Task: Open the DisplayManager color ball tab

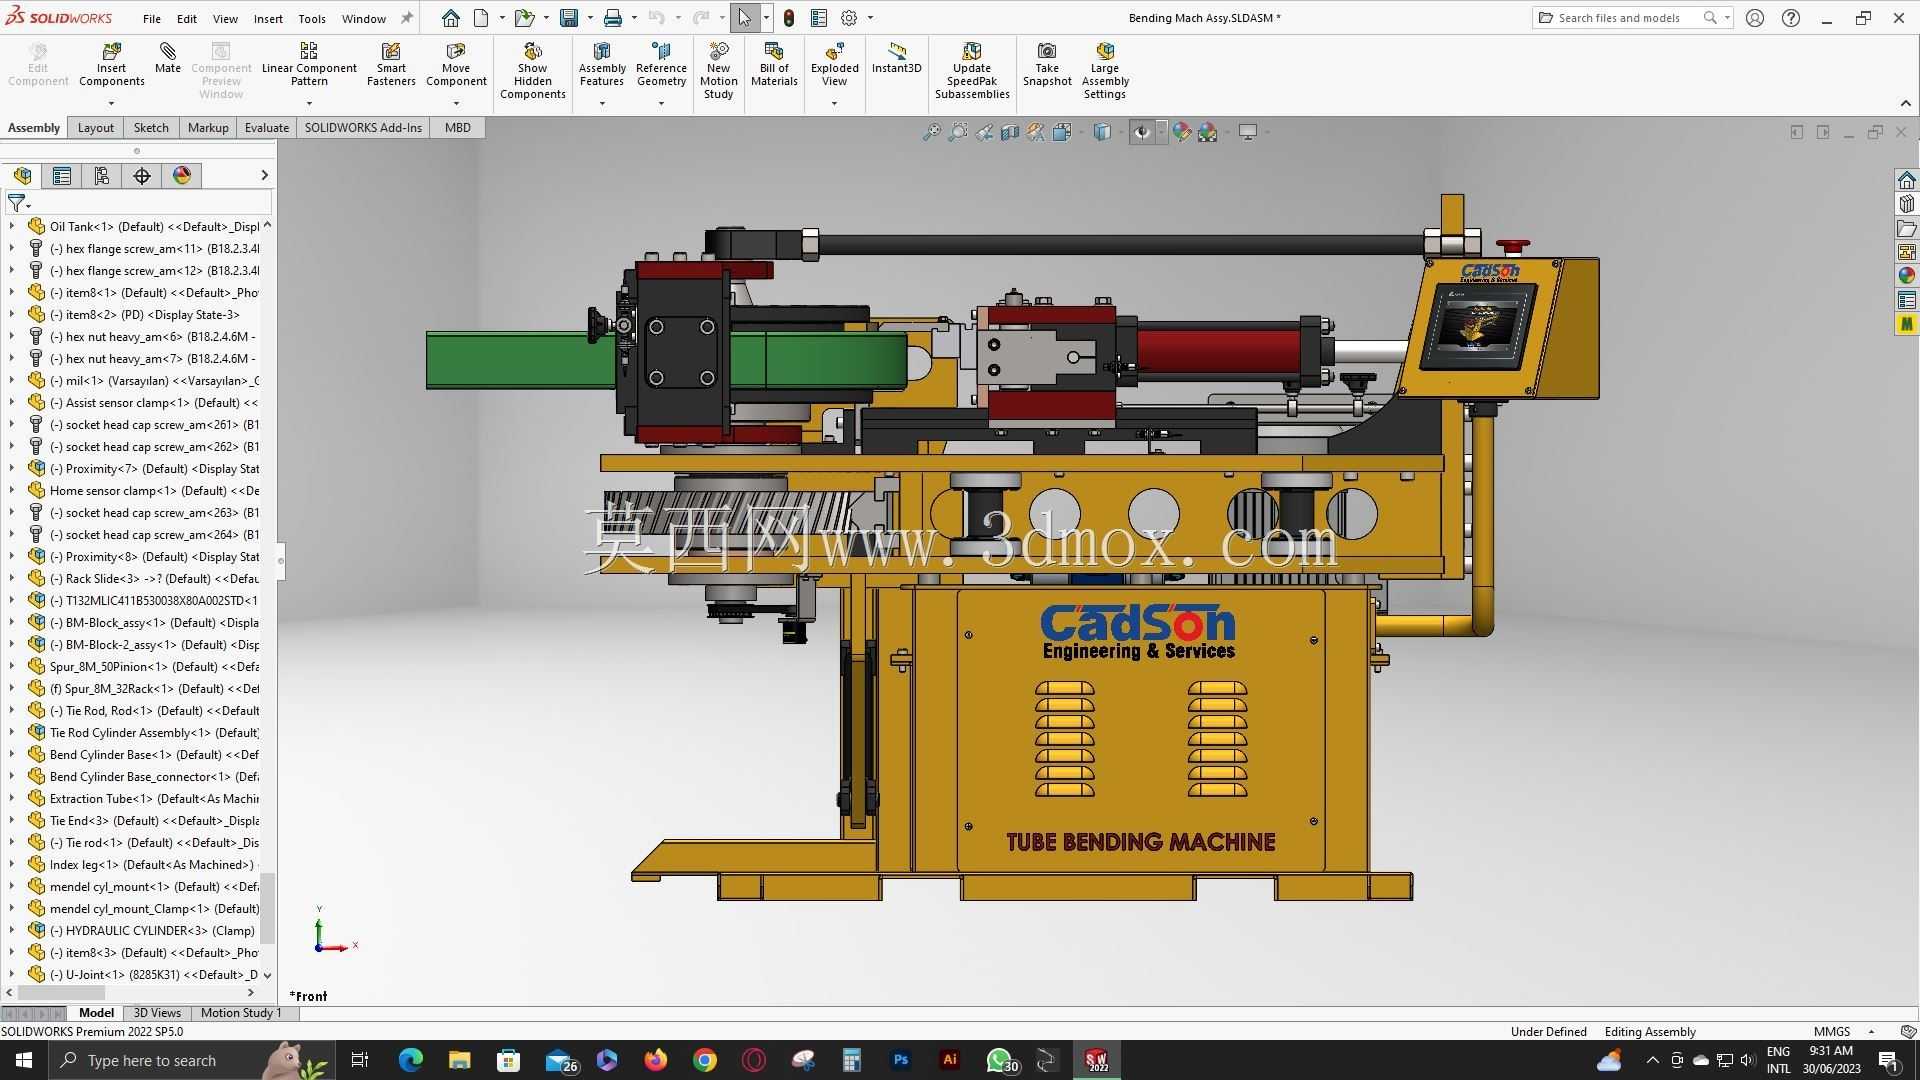Action: click(182, 176)
